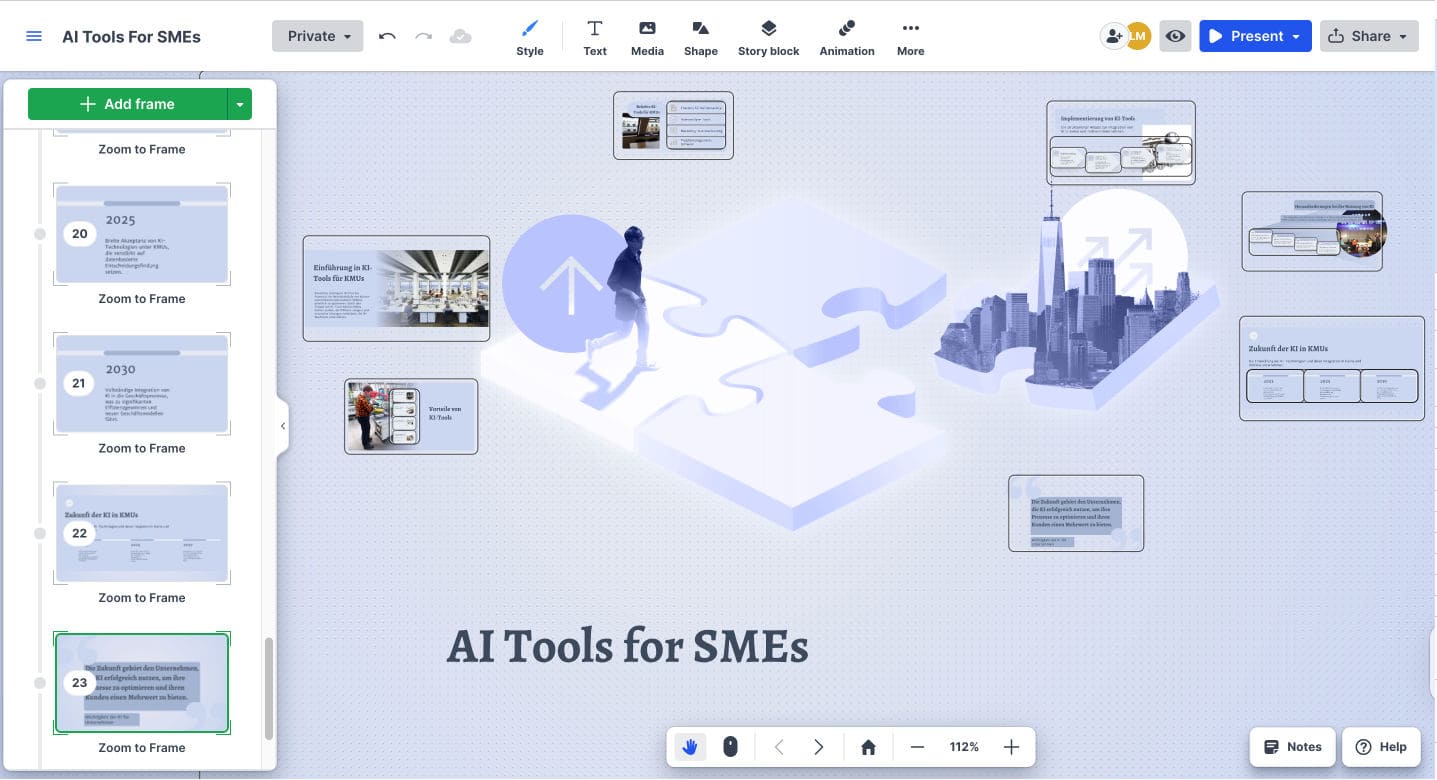Viewport: 1437px width, 780px height.
Task: Open the Media insertion tool
Action: pos(647,35)
